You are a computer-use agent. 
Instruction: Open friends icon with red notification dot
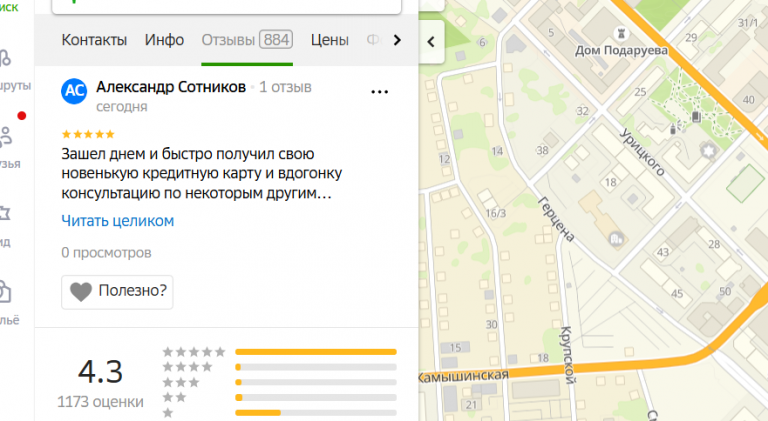point(6,137)
